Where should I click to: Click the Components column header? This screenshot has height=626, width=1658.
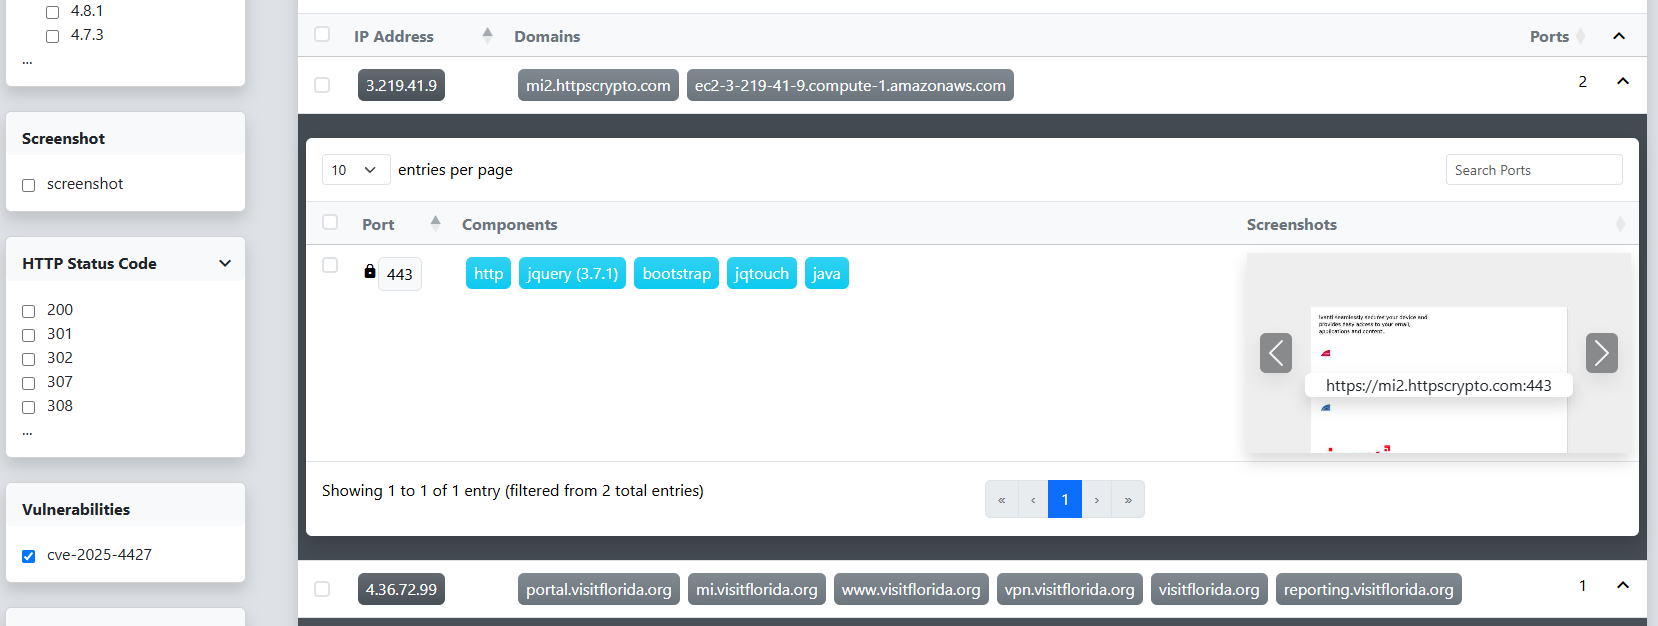509,224
